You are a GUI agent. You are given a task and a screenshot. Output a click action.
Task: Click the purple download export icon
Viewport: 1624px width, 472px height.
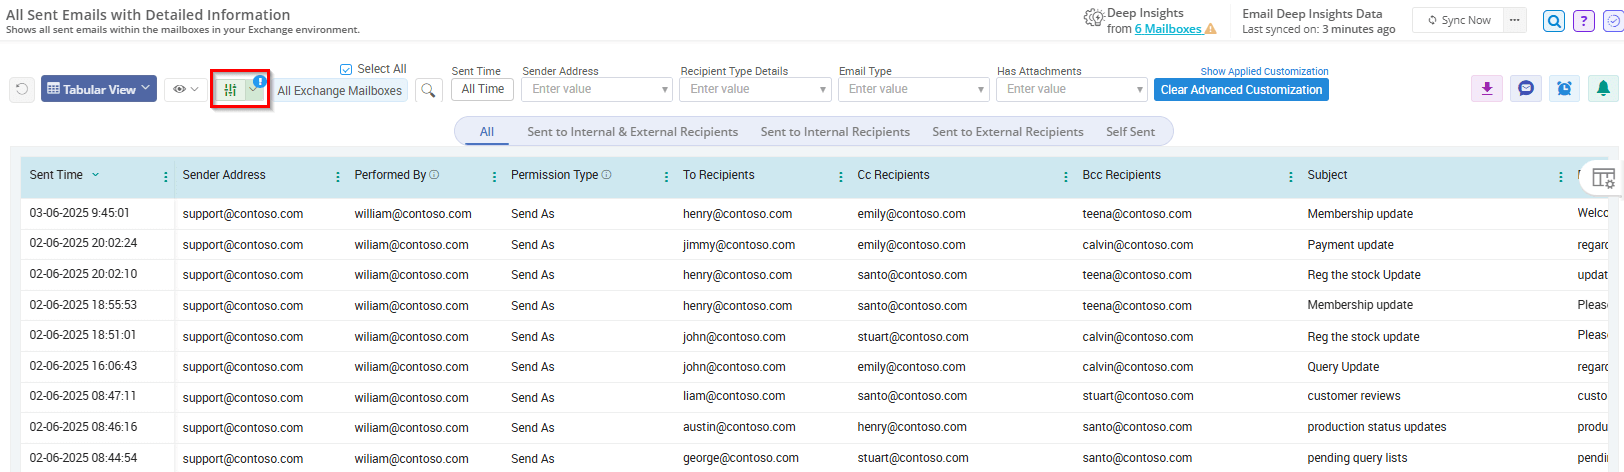coord(1487,89)
